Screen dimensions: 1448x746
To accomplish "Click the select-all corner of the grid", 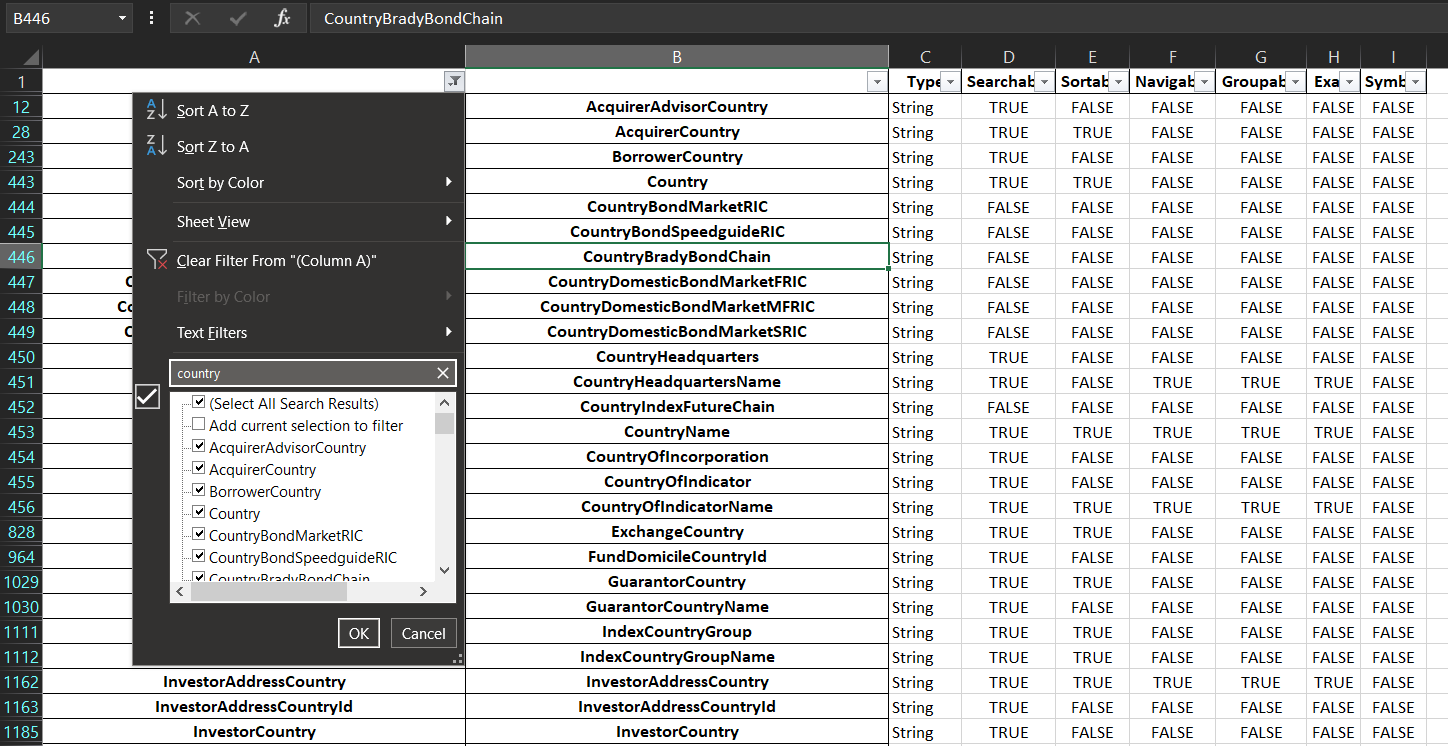I will (x=21, y=57).
